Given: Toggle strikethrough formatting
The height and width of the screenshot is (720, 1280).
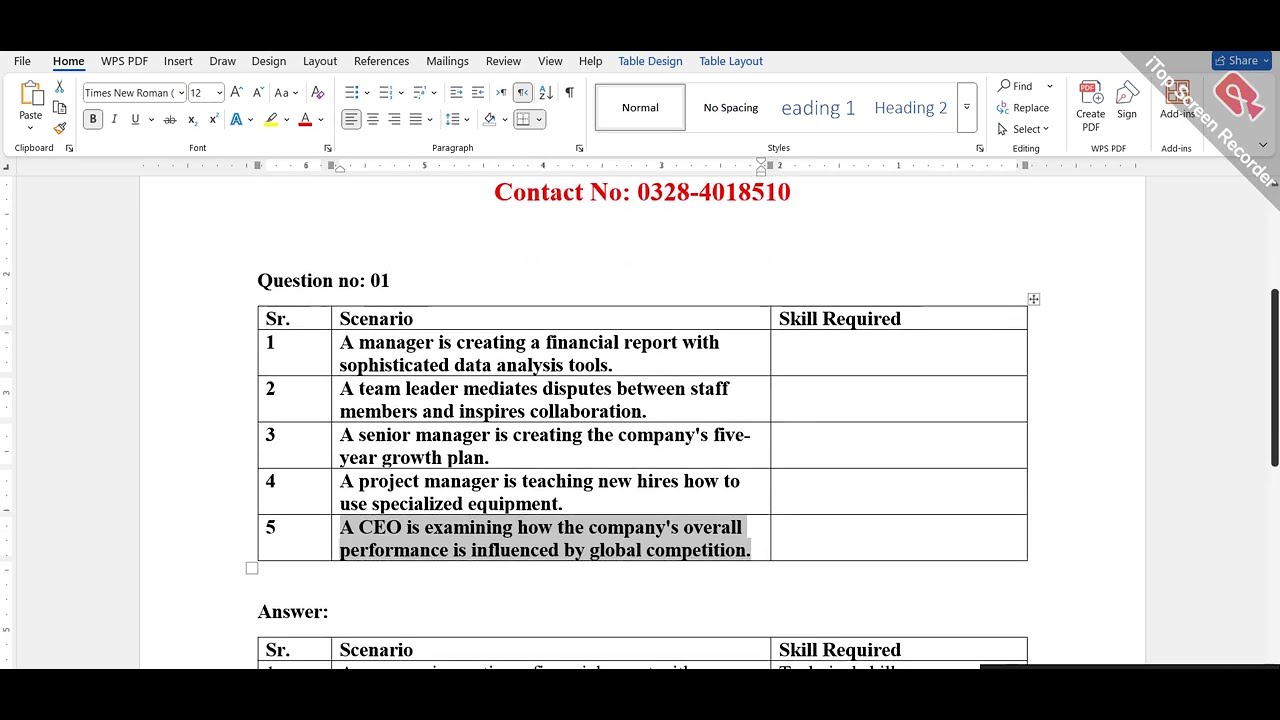Looking at the screenshot, I should pos(170,120).
